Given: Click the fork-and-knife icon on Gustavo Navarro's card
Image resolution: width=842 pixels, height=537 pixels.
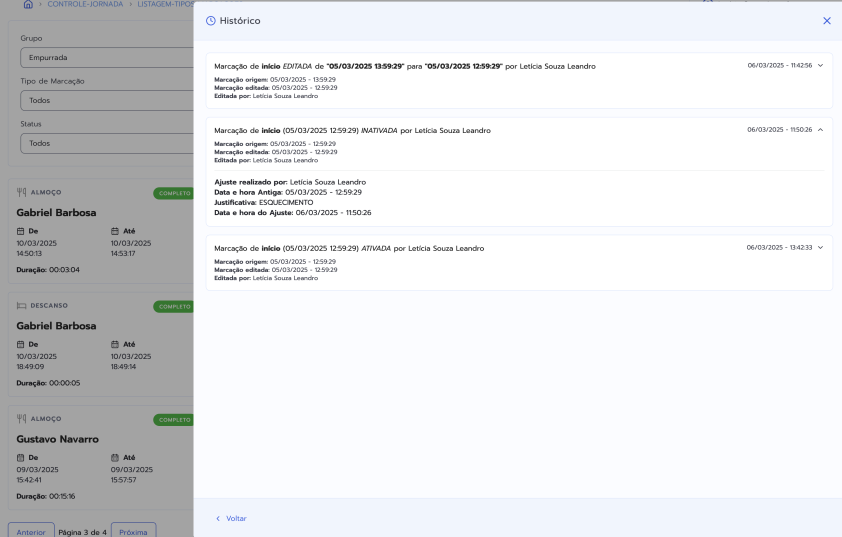Looking at the screenshot, I should (22, 419).
